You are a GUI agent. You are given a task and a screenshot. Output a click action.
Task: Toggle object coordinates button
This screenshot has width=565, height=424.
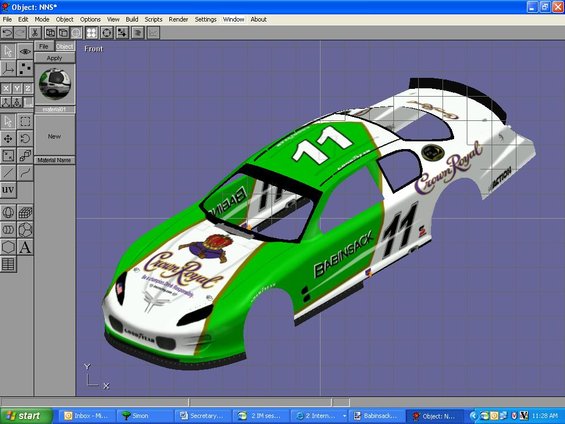click(x=17, y=102)
